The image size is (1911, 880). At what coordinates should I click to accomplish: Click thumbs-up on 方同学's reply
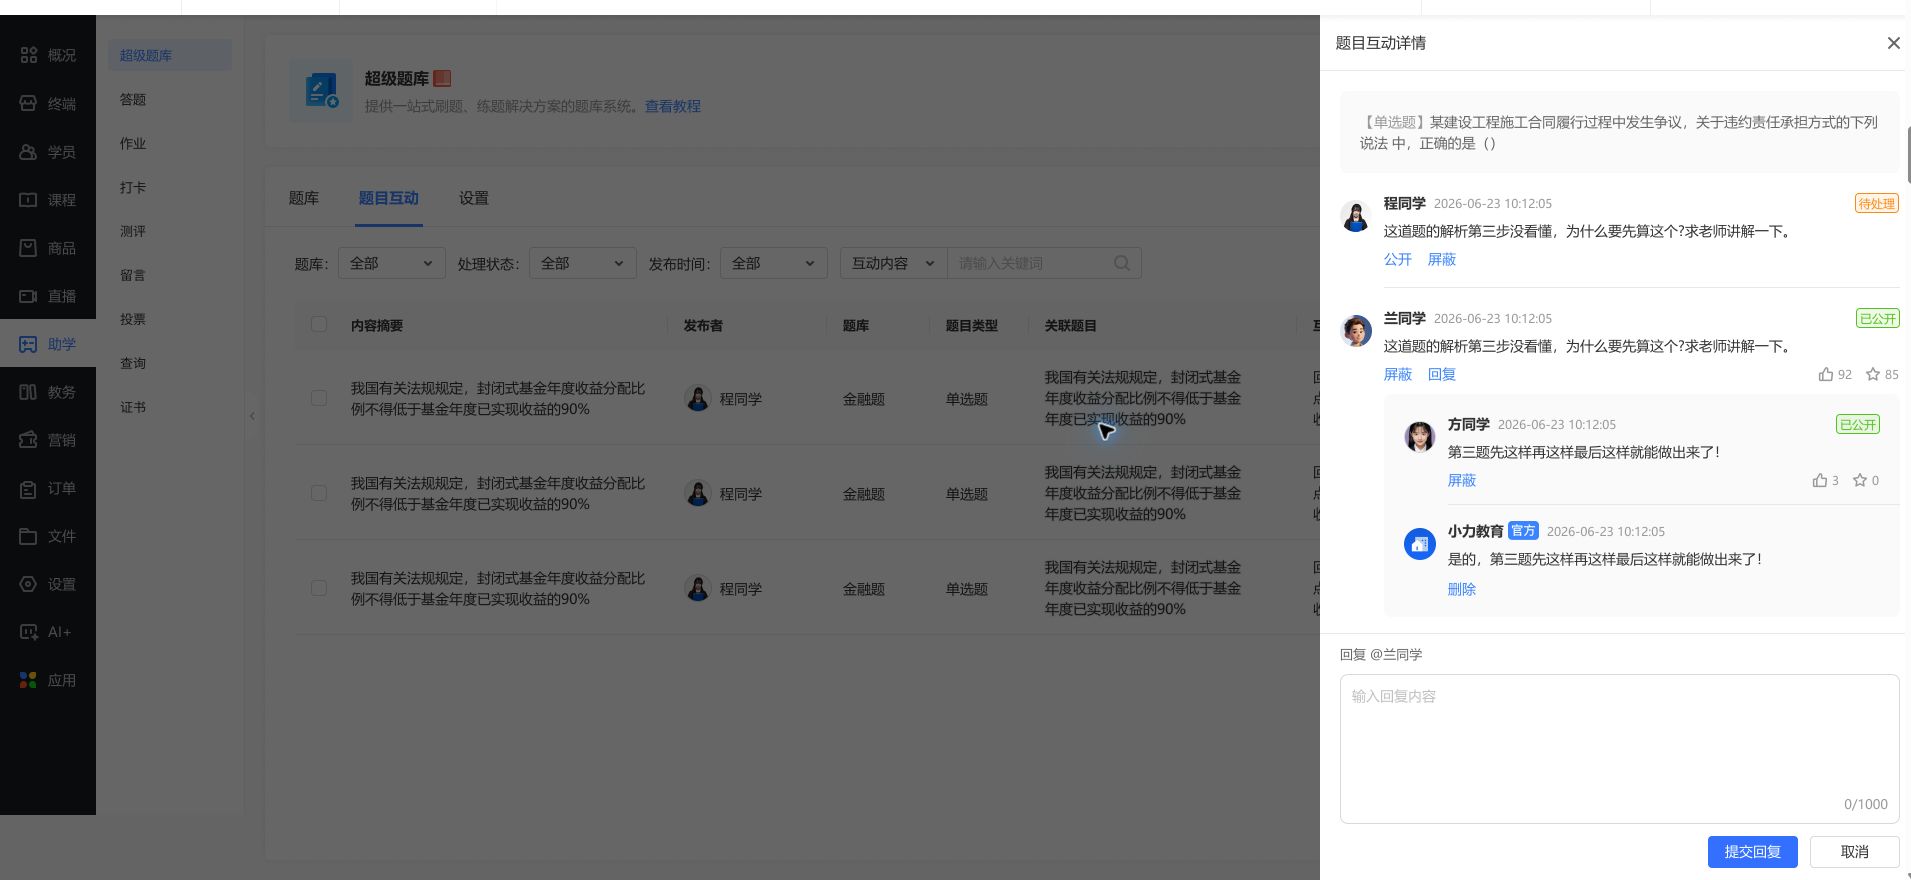[x=1820, y=480]
